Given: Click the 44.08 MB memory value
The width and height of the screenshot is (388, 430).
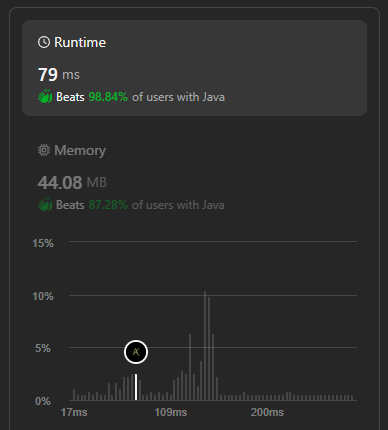Looking at the screenshot, I should pos(72,182).
